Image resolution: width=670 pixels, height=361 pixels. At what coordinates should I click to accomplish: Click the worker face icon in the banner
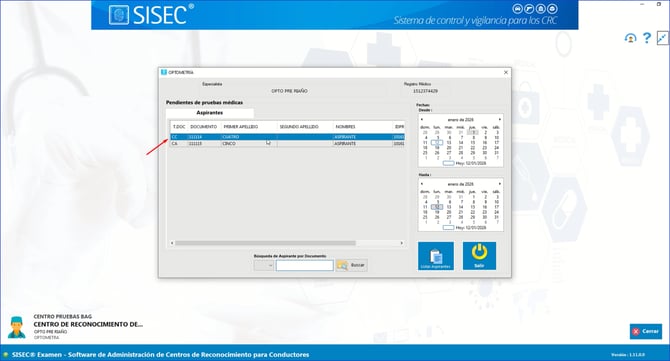(552, 9)
